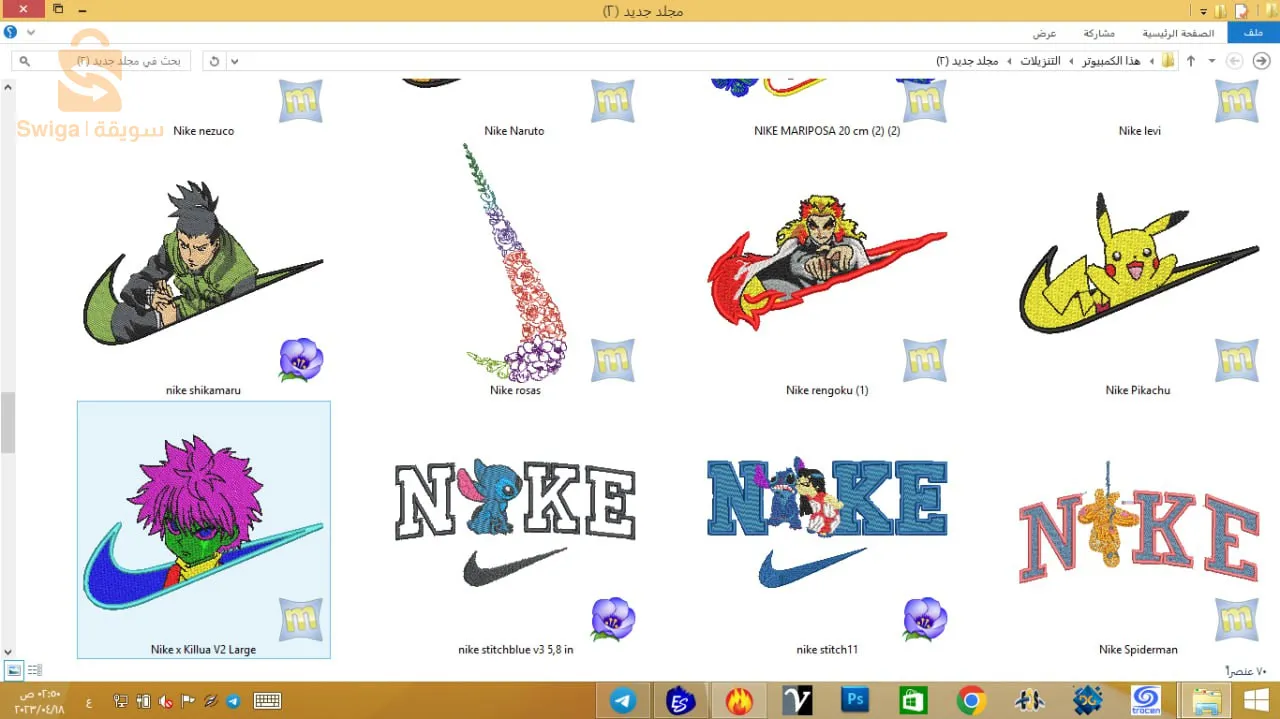The height and width of the screenshot is (719, 1280).
Task: Click the refresh button beside address bar
Action: click(x=214, y=61)
